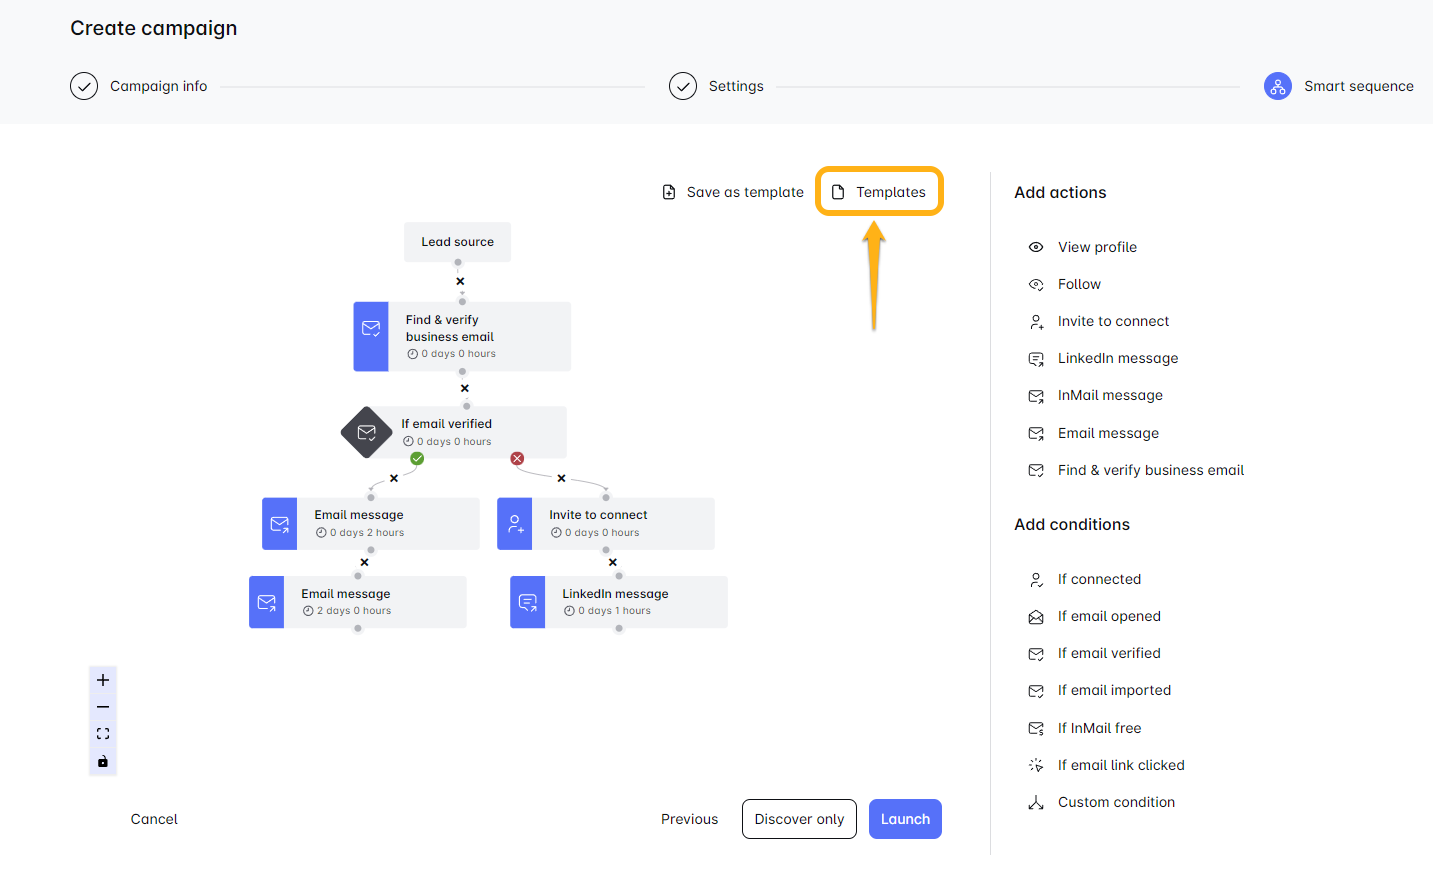
Task: Add the Invite to connect action
Action: click(x=1112, y=321)
